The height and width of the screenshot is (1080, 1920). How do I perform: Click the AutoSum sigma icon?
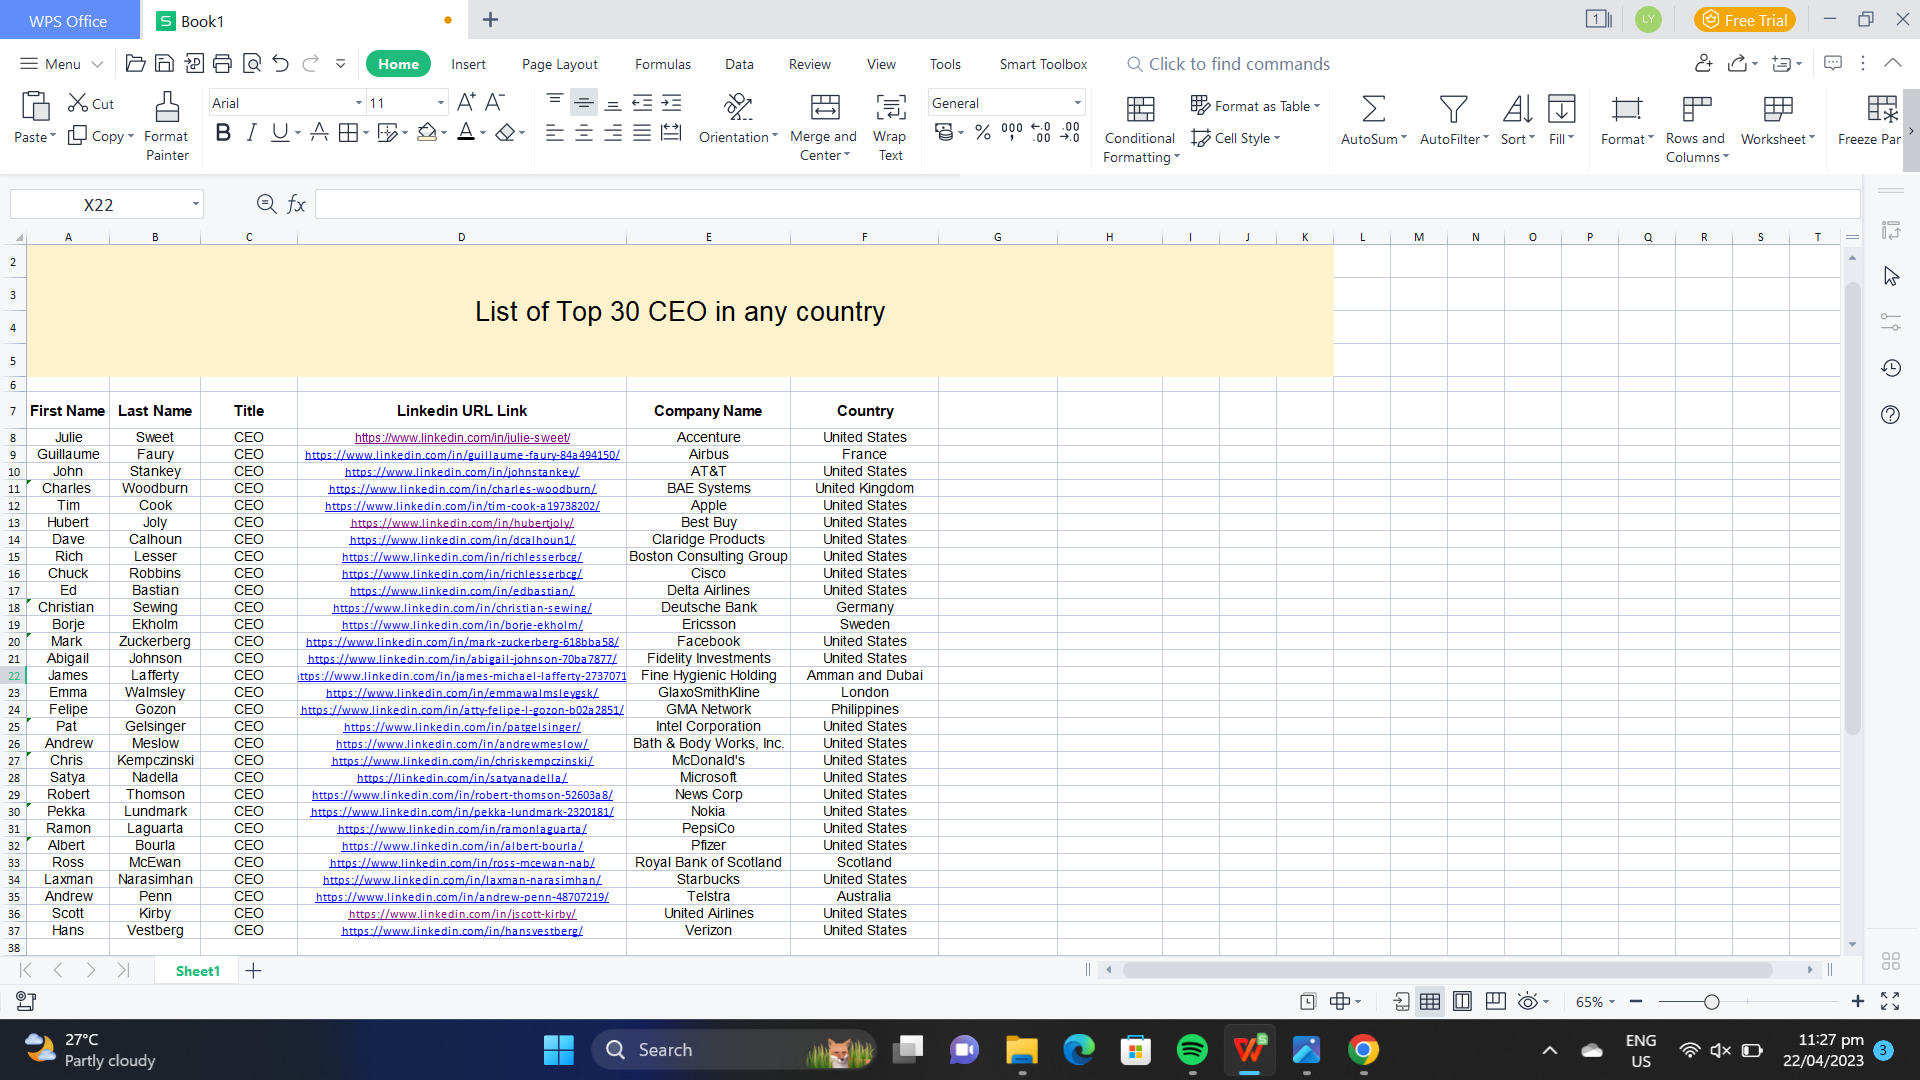1373,108
